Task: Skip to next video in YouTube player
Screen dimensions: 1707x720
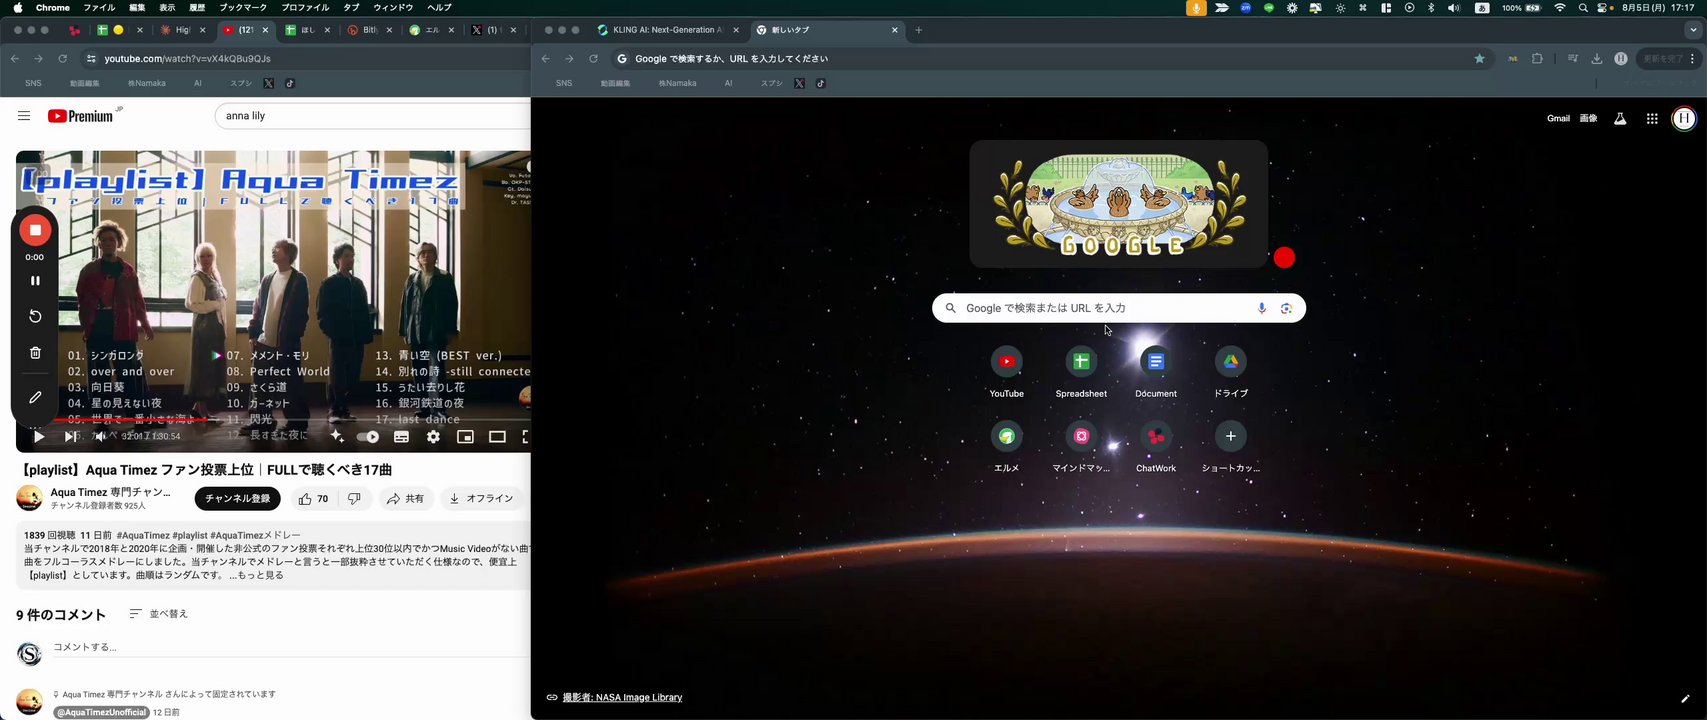Action: (71, 437)
